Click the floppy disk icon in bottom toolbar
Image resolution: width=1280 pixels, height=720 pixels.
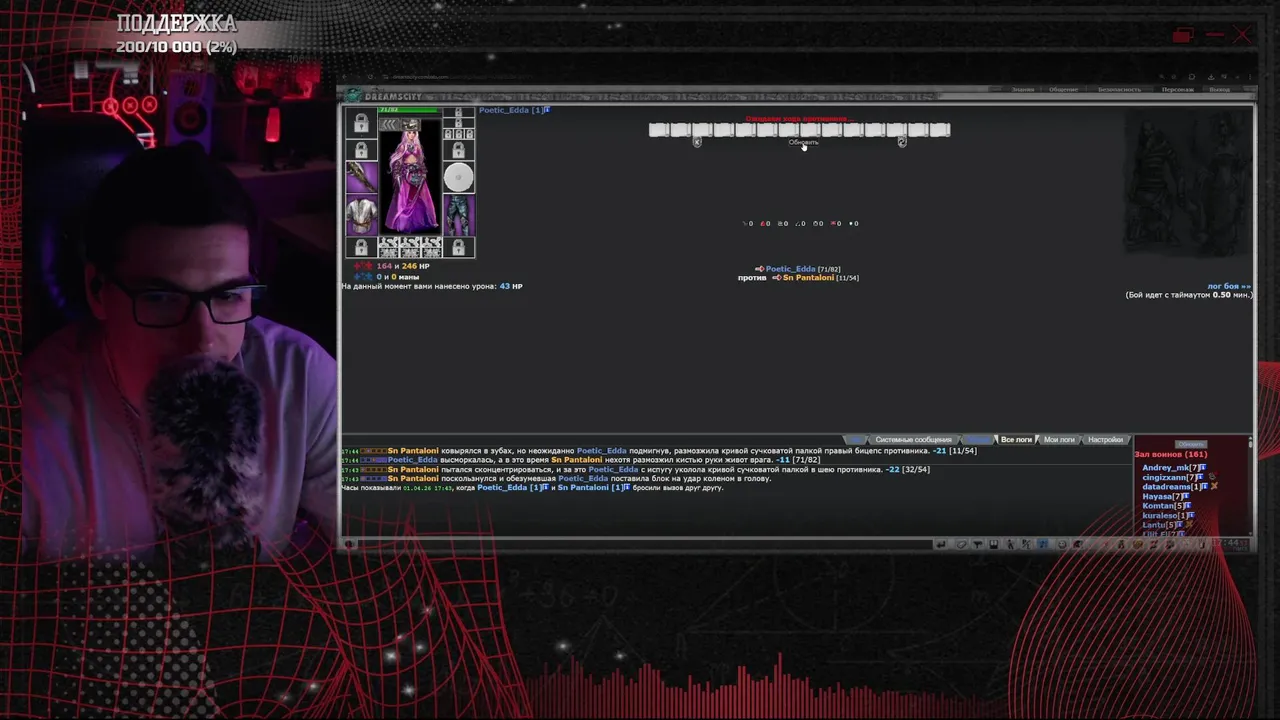[x=994, y=544]
